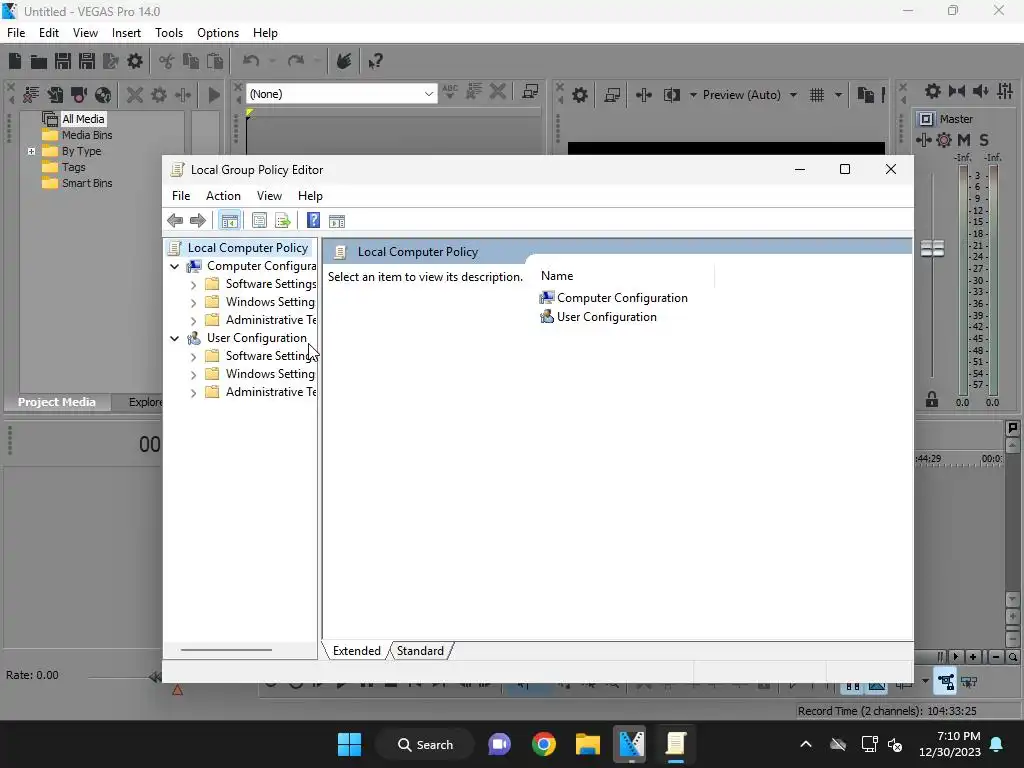The height and width of the screenshot is (768, 1024).
Task: Click Back arrow in Group Policy Editor toolbar
Action: click(x=175, y=221)
